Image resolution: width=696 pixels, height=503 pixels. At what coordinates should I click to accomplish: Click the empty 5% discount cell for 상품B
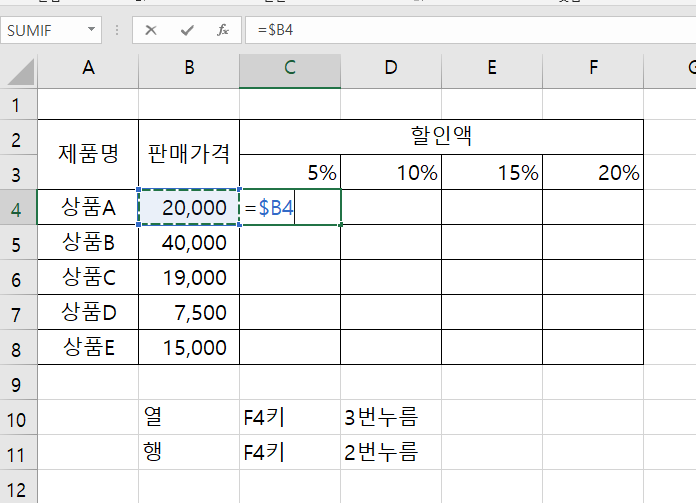290,242
